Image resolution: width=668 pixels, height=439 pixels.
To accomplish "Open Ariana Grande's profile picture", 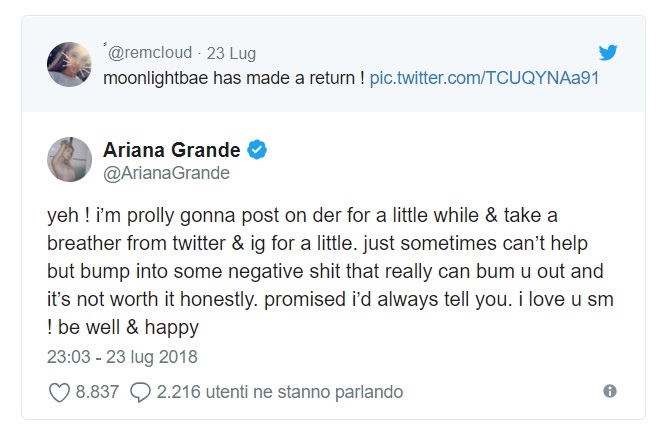I will 70,159.
